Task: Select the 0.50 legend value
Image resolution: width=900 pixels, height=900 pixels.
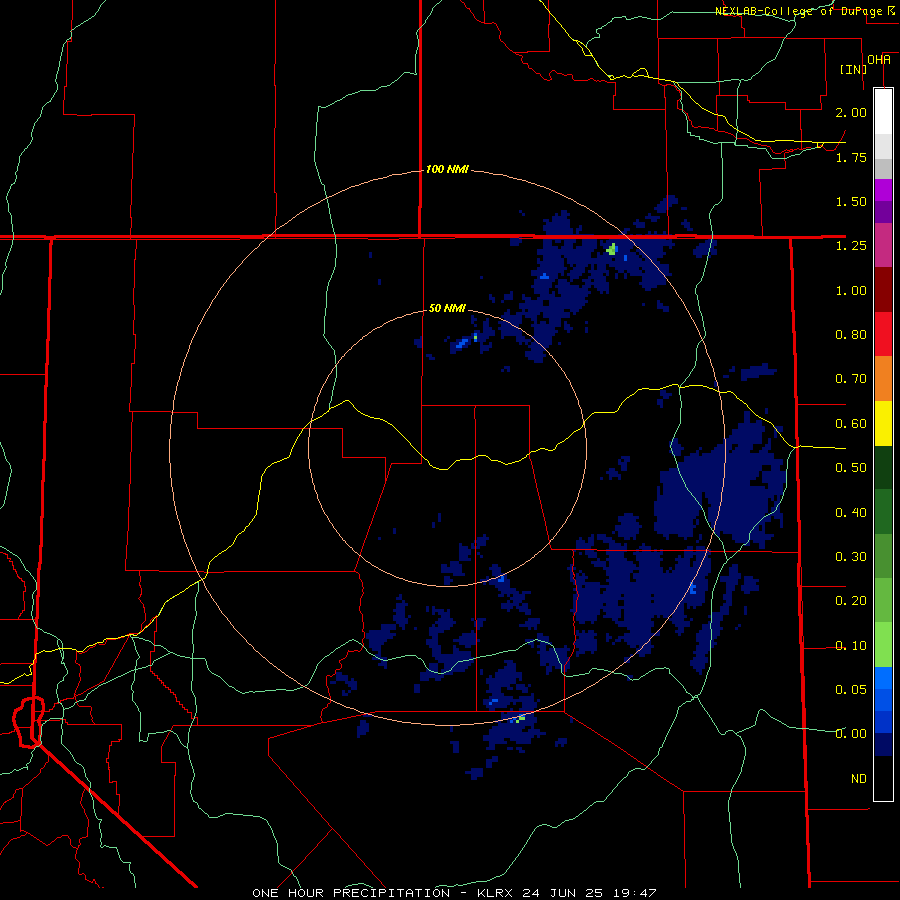Action: click(851, 468)
